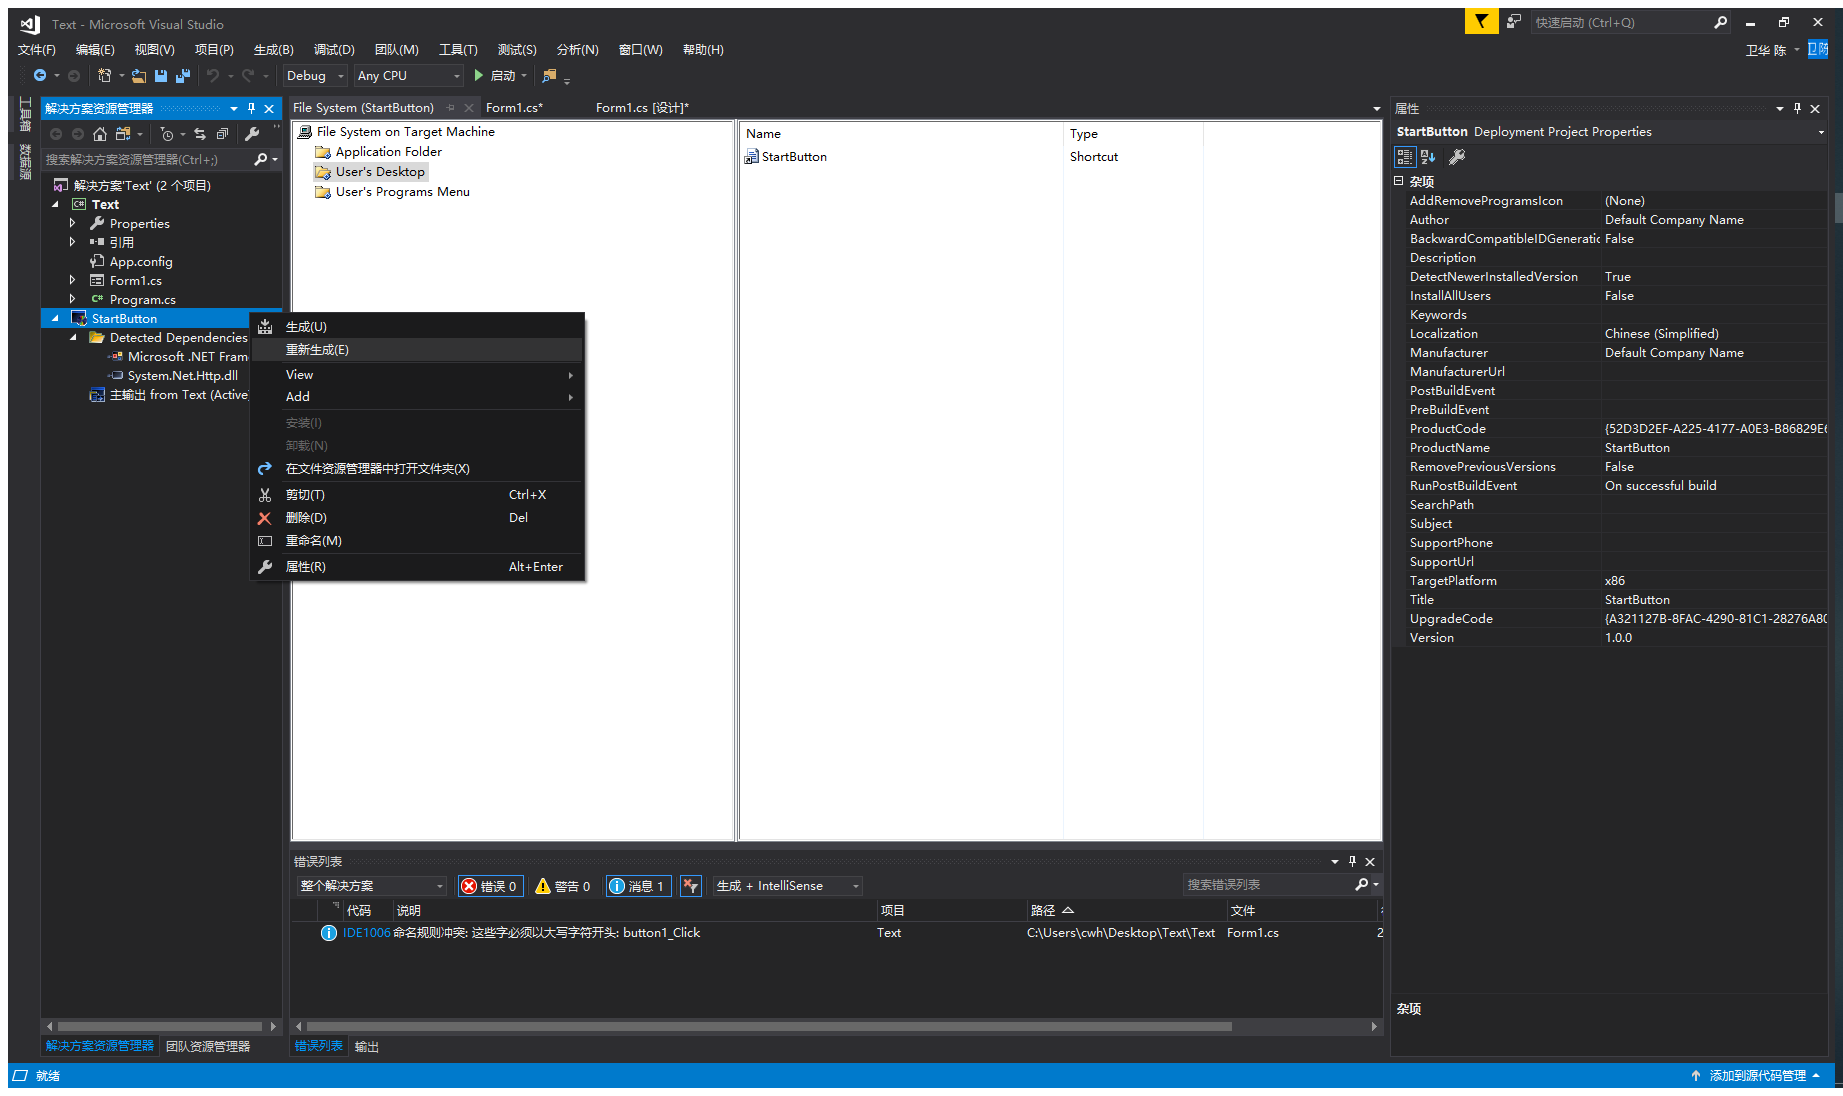The image size is (1843, 1096).
Task: Click the Collapse All icon in Solution Explorer
Action: tap(222, 134)
